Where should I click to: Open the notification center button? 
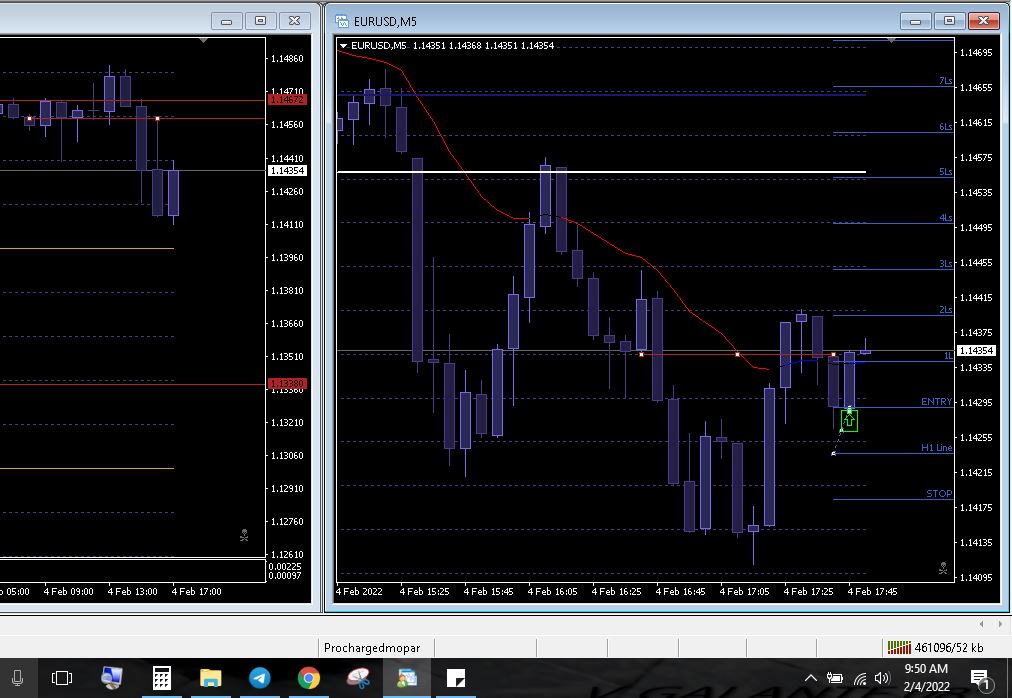980,679
